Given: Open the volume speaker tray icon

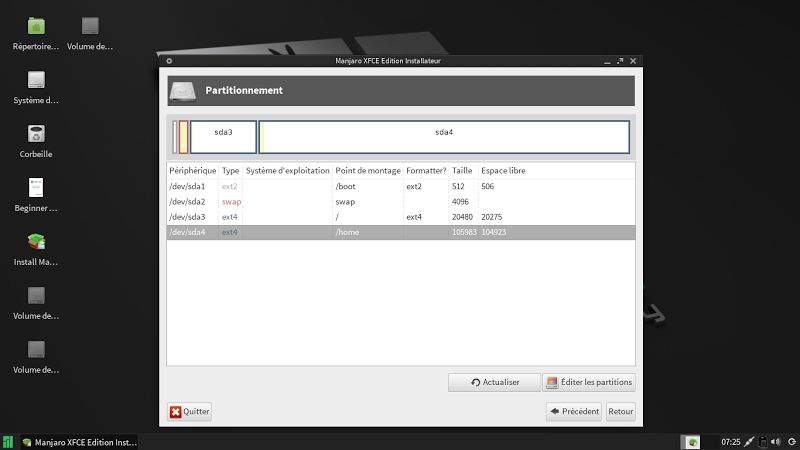Looking at the screenshot, I should (776, 442).
